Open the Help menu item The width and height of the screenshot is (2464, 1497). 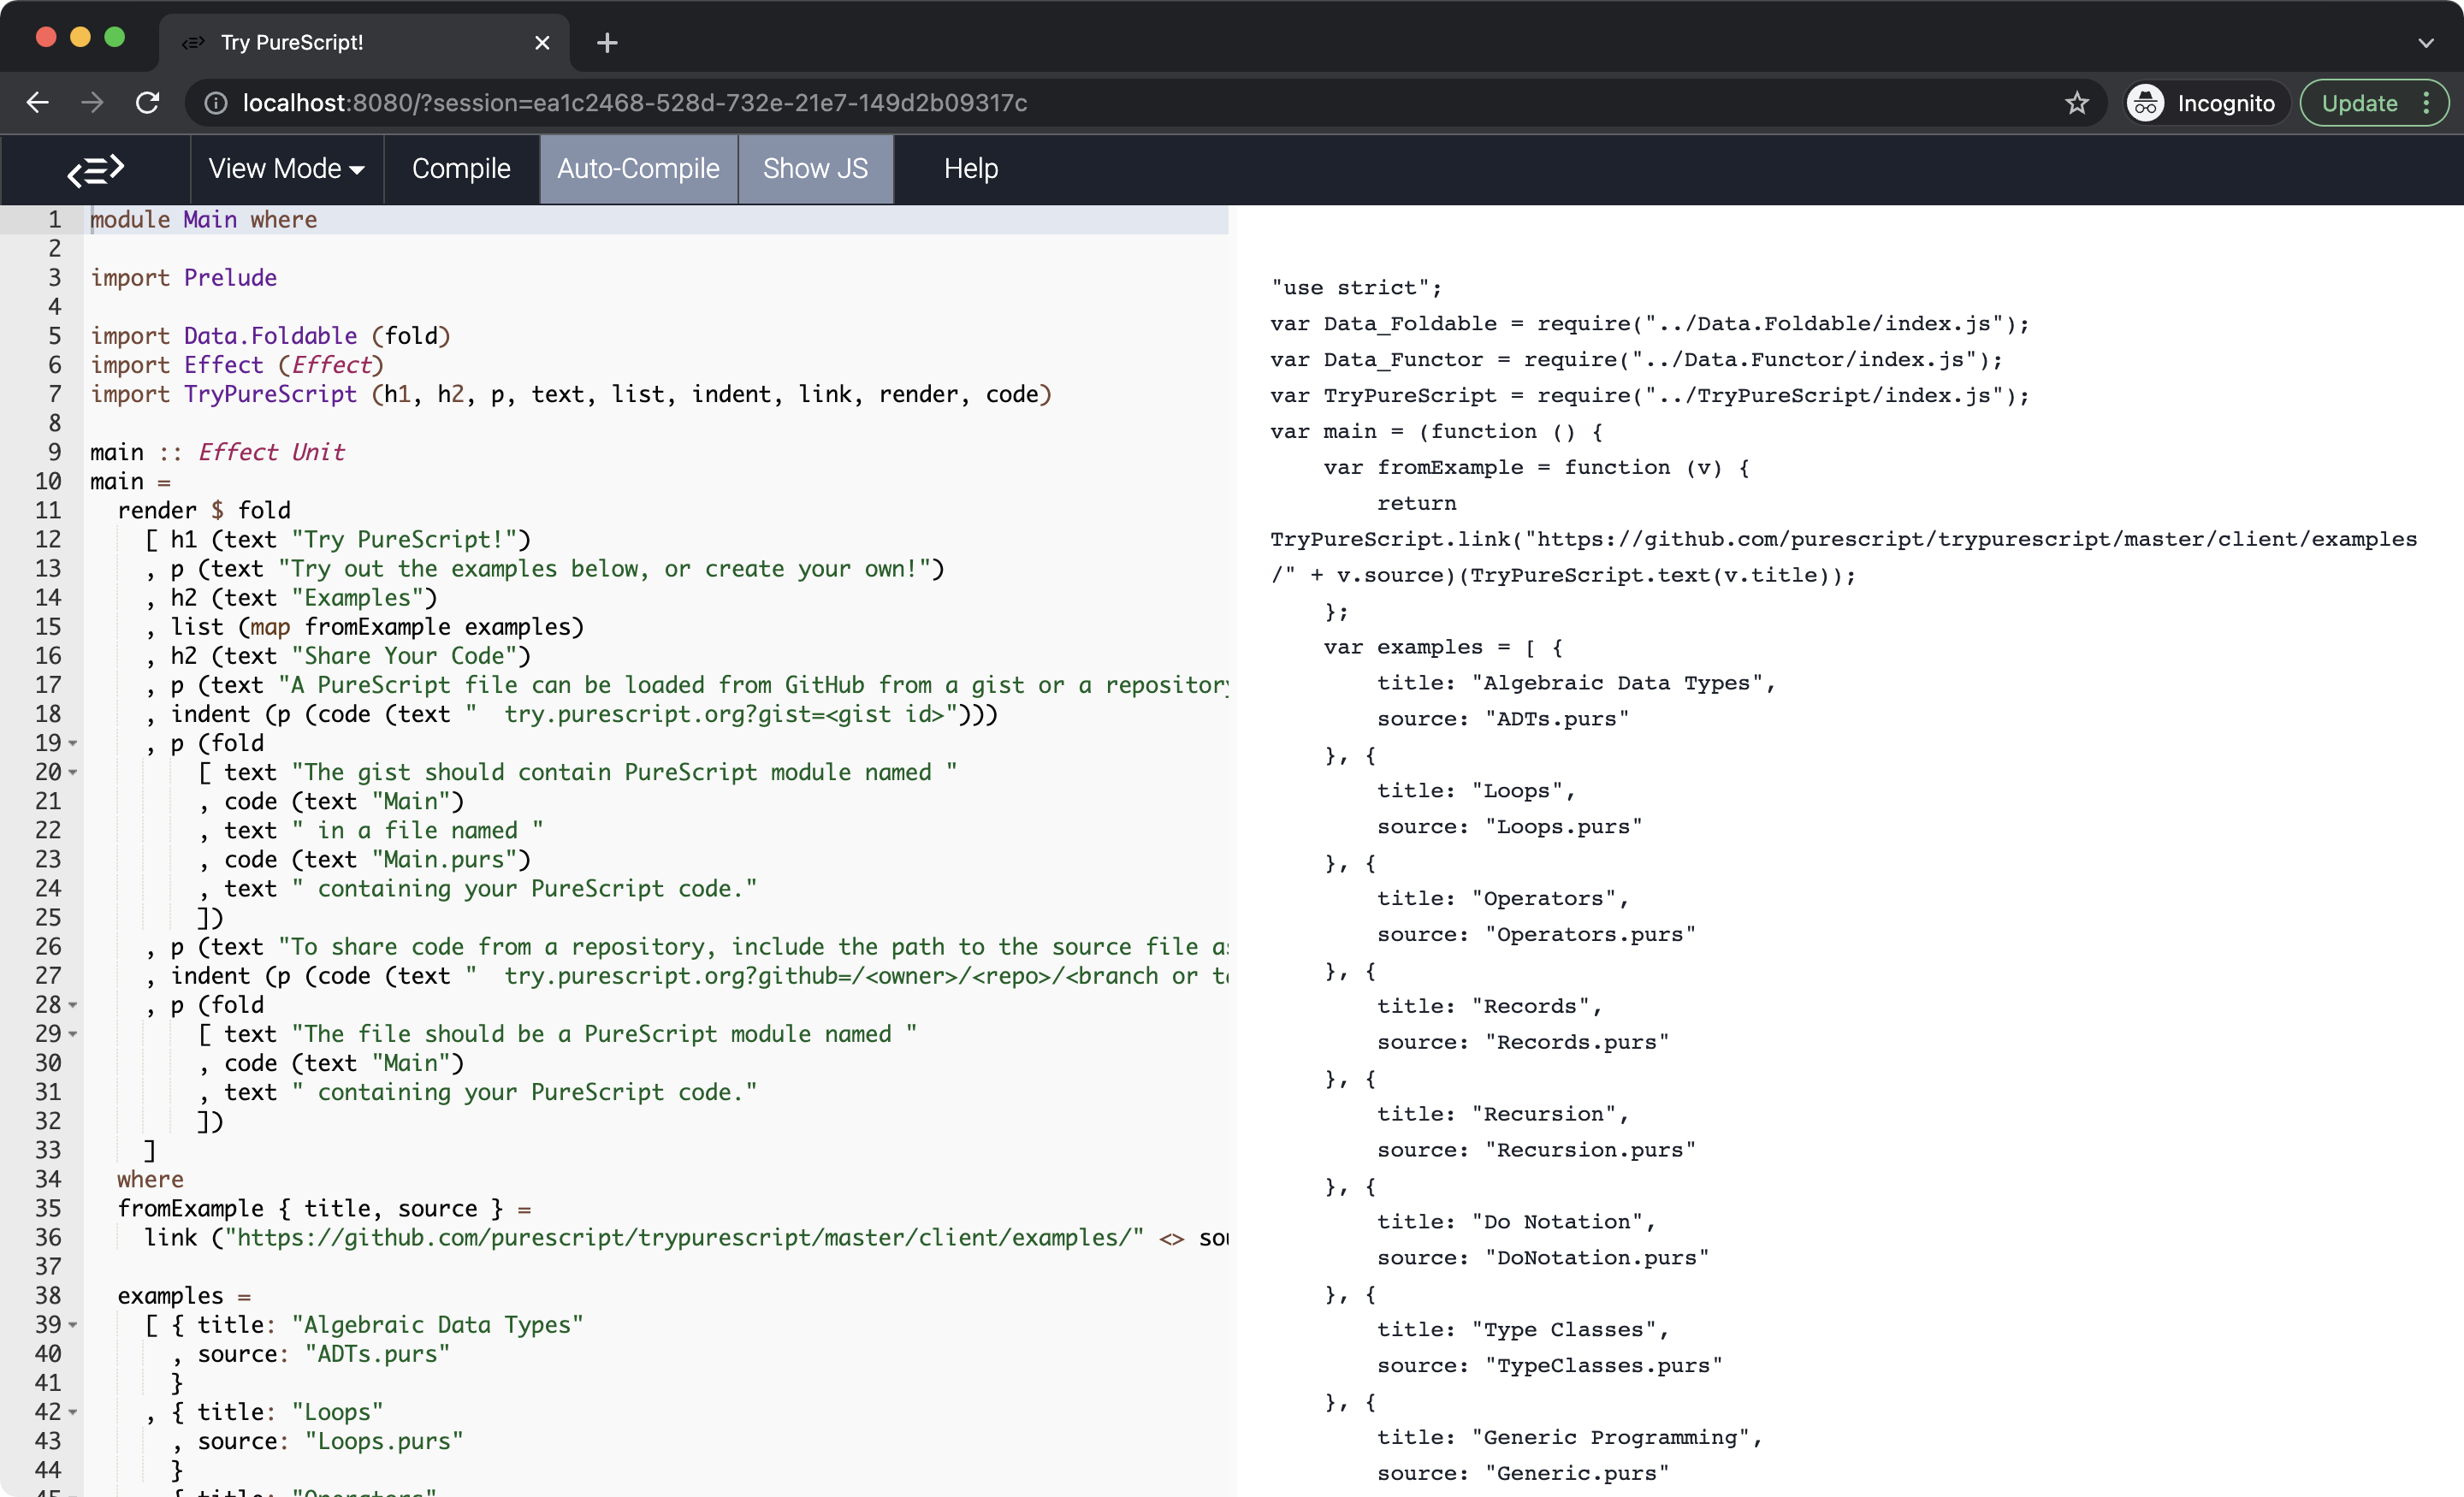click(971, 169)
